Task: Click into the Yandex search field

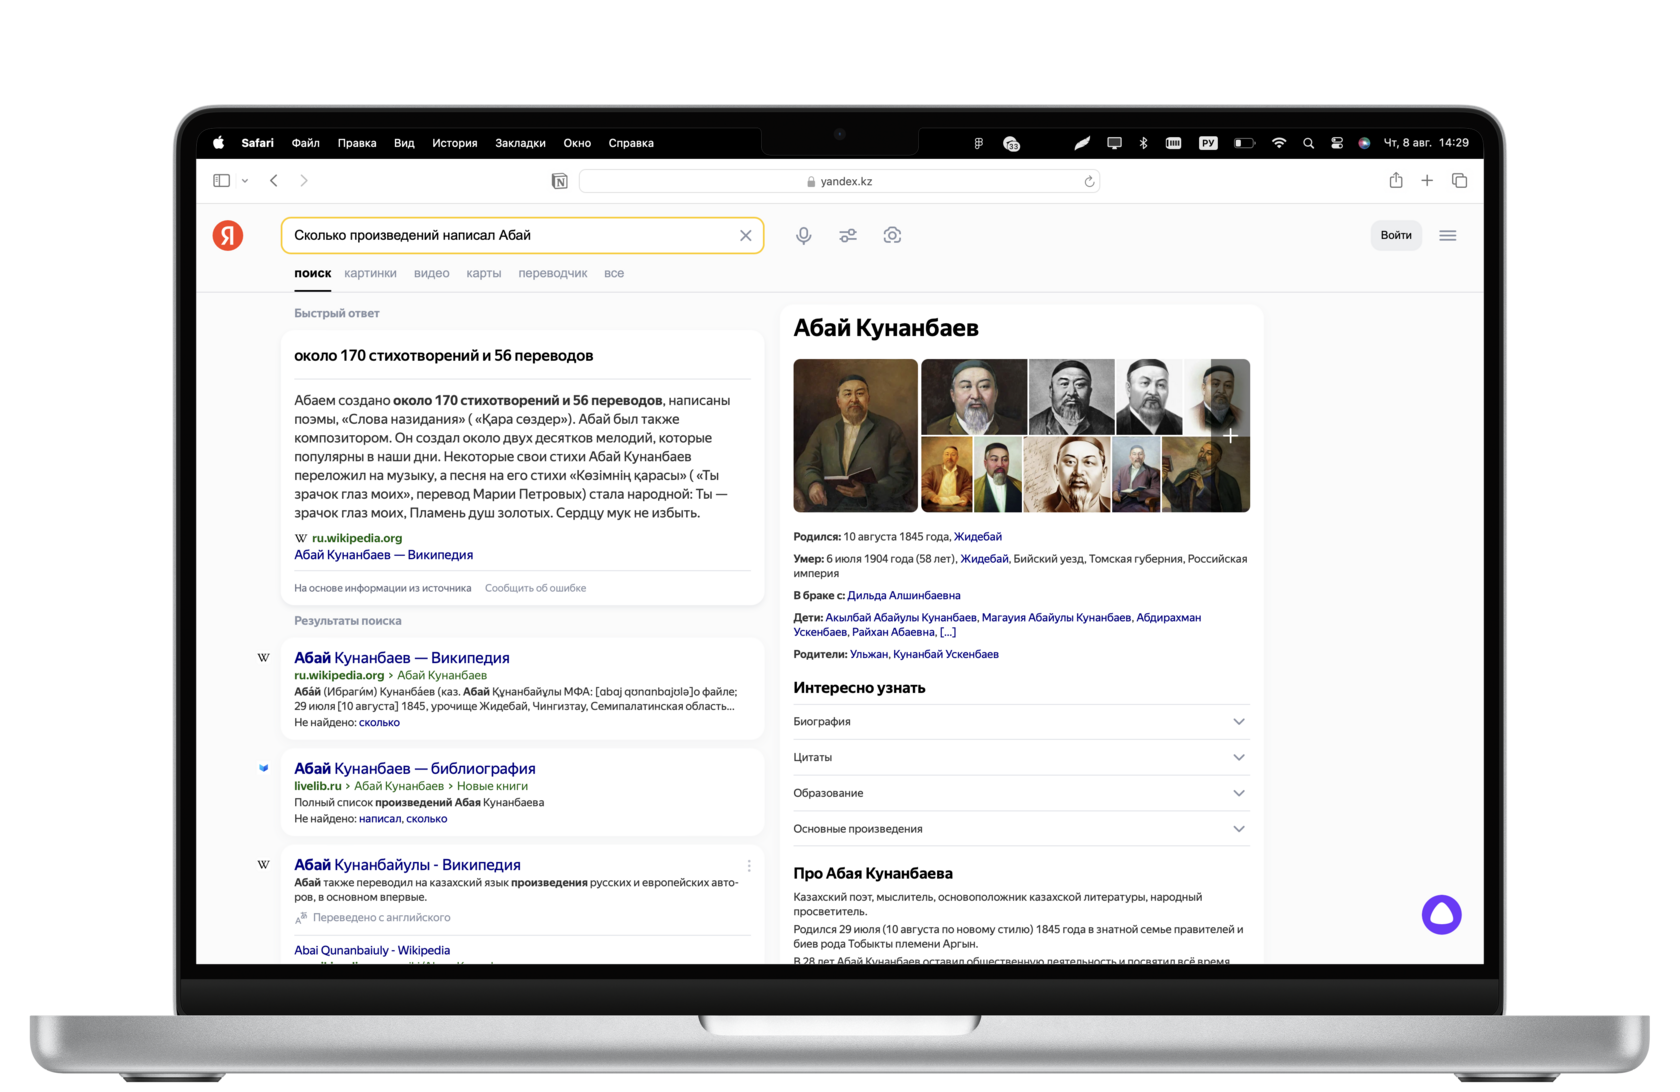Action: (x=510, y=236)
